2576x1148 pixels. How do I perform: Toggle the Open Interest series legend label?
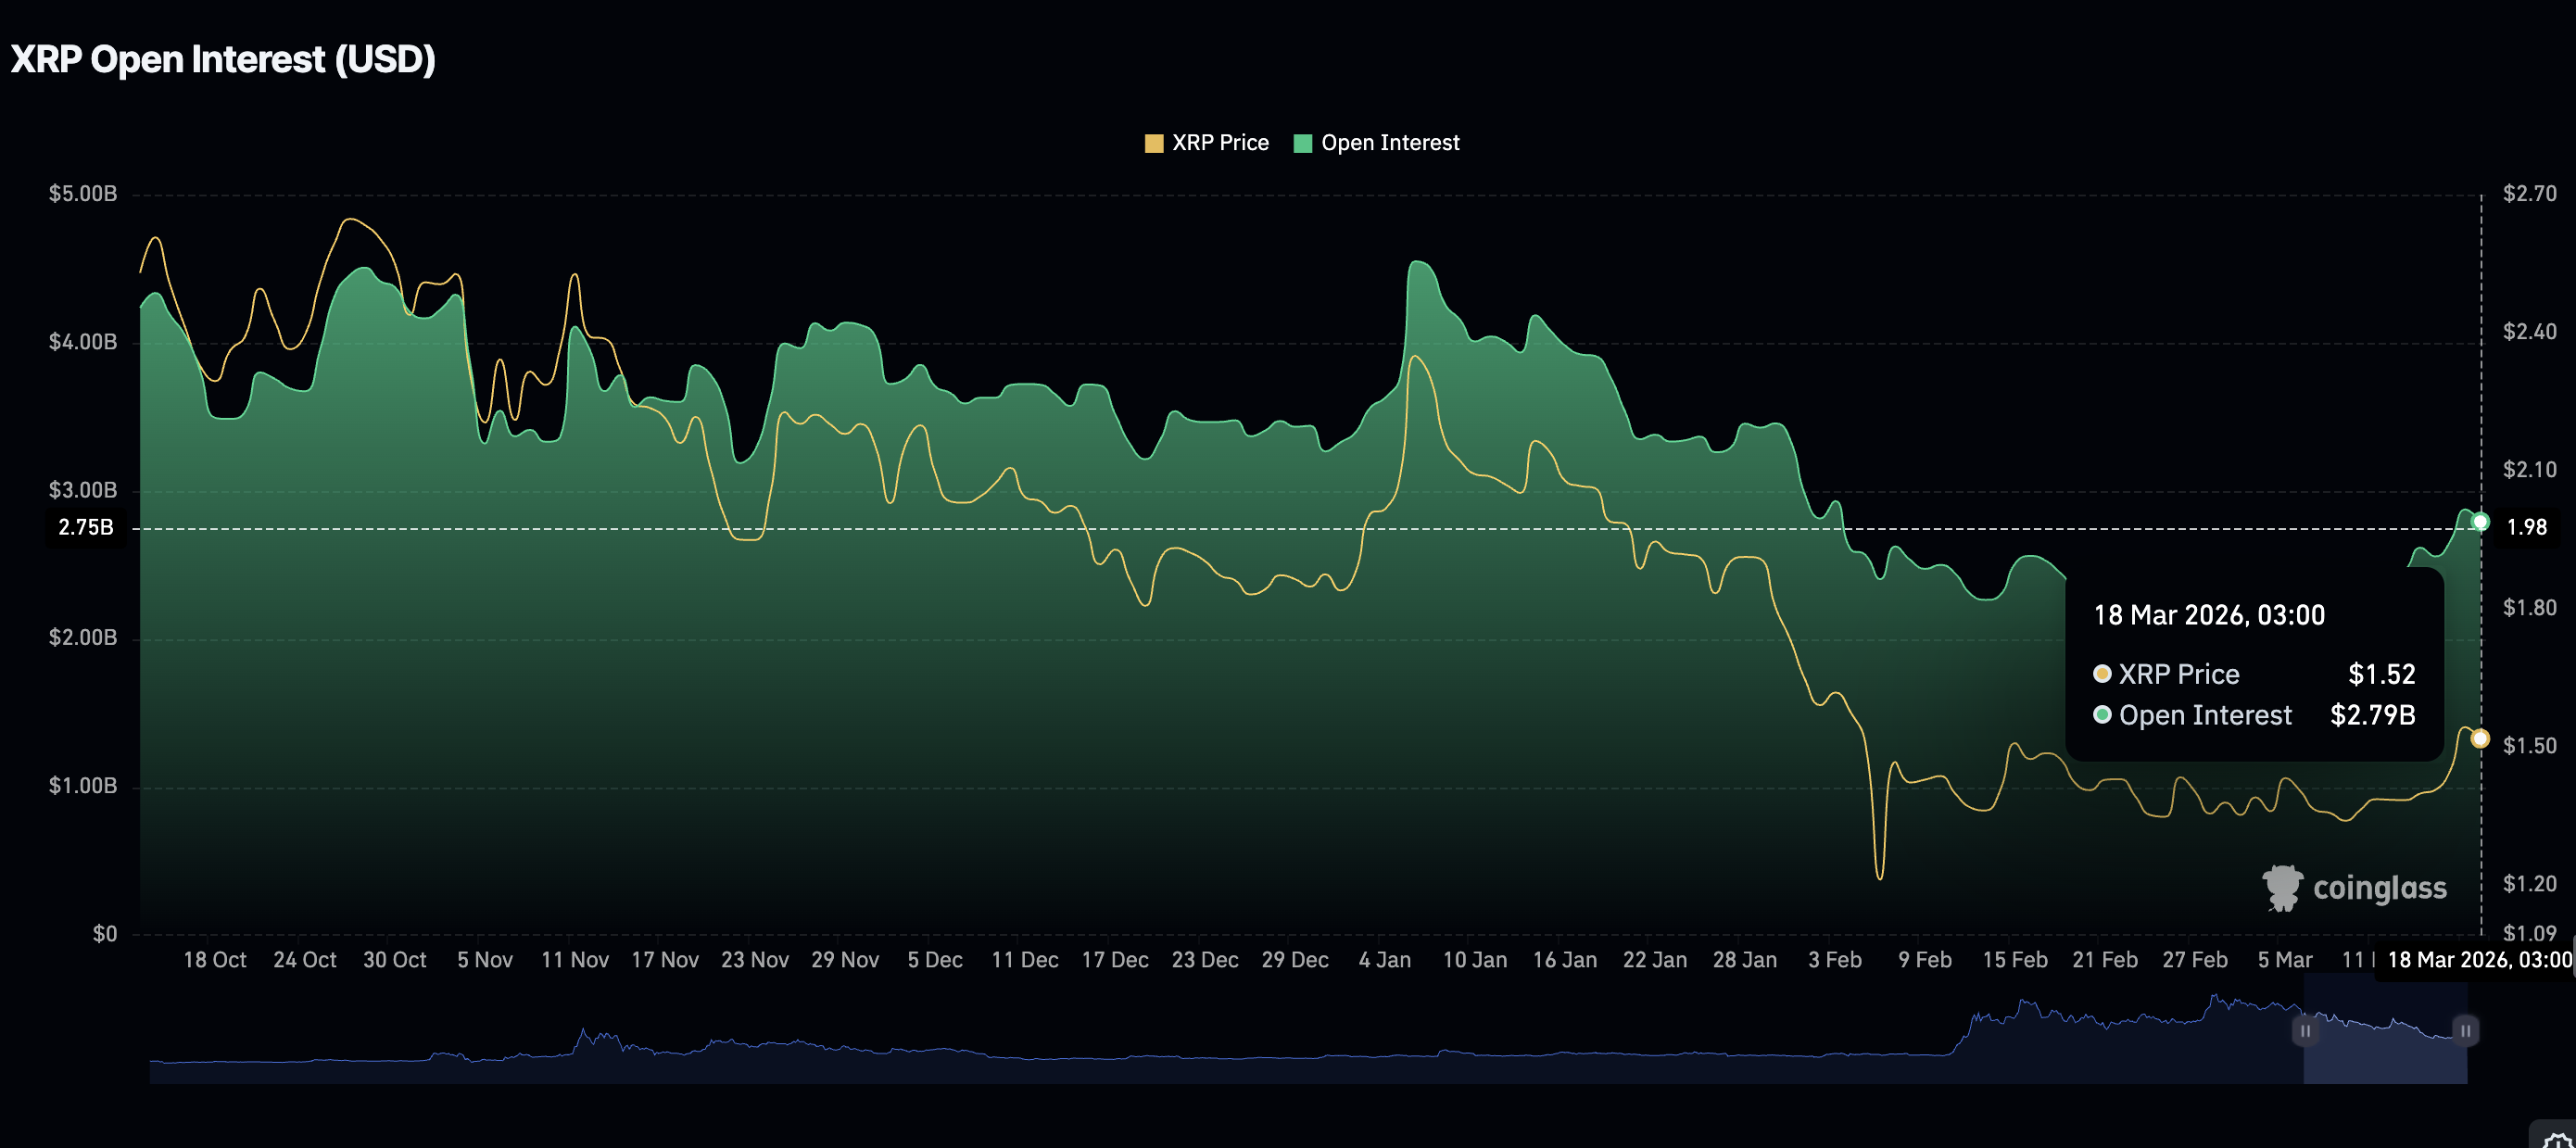pyautogui.click(x=1390, y=143)
